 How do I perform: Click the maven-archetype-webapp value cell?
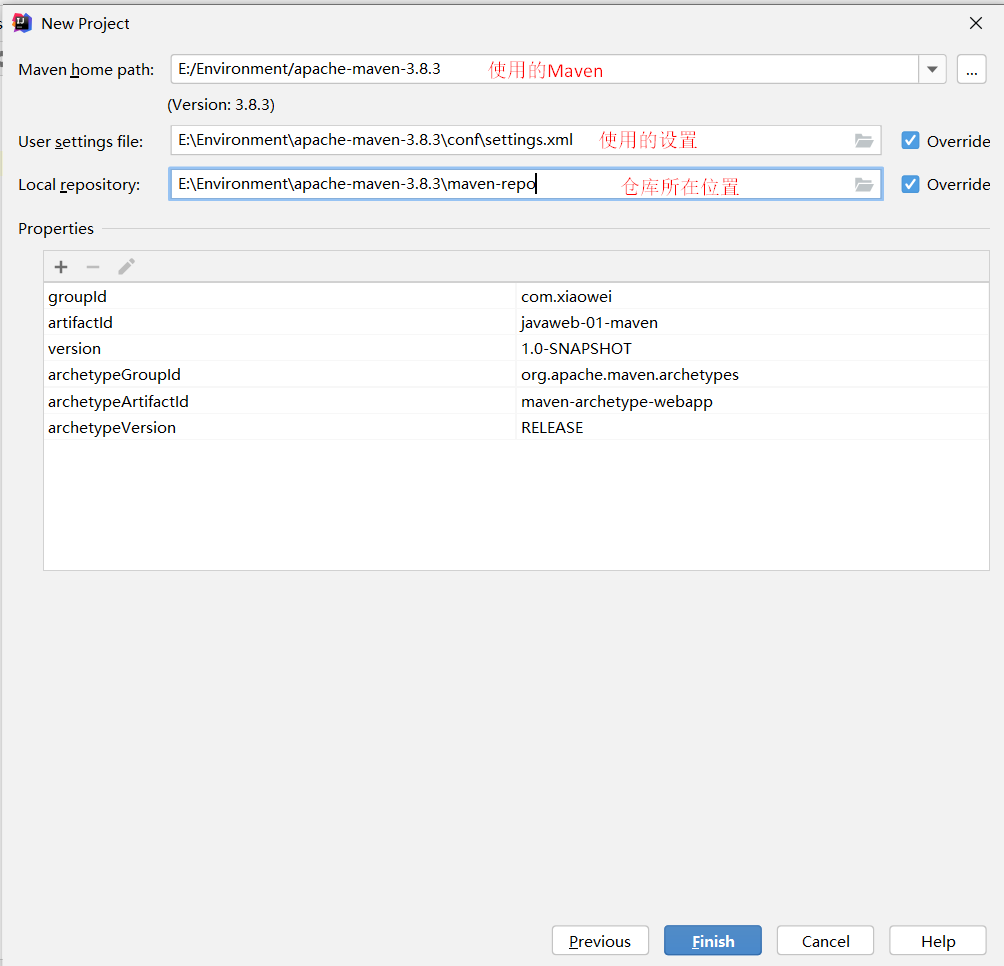click(x=752, y=401)
